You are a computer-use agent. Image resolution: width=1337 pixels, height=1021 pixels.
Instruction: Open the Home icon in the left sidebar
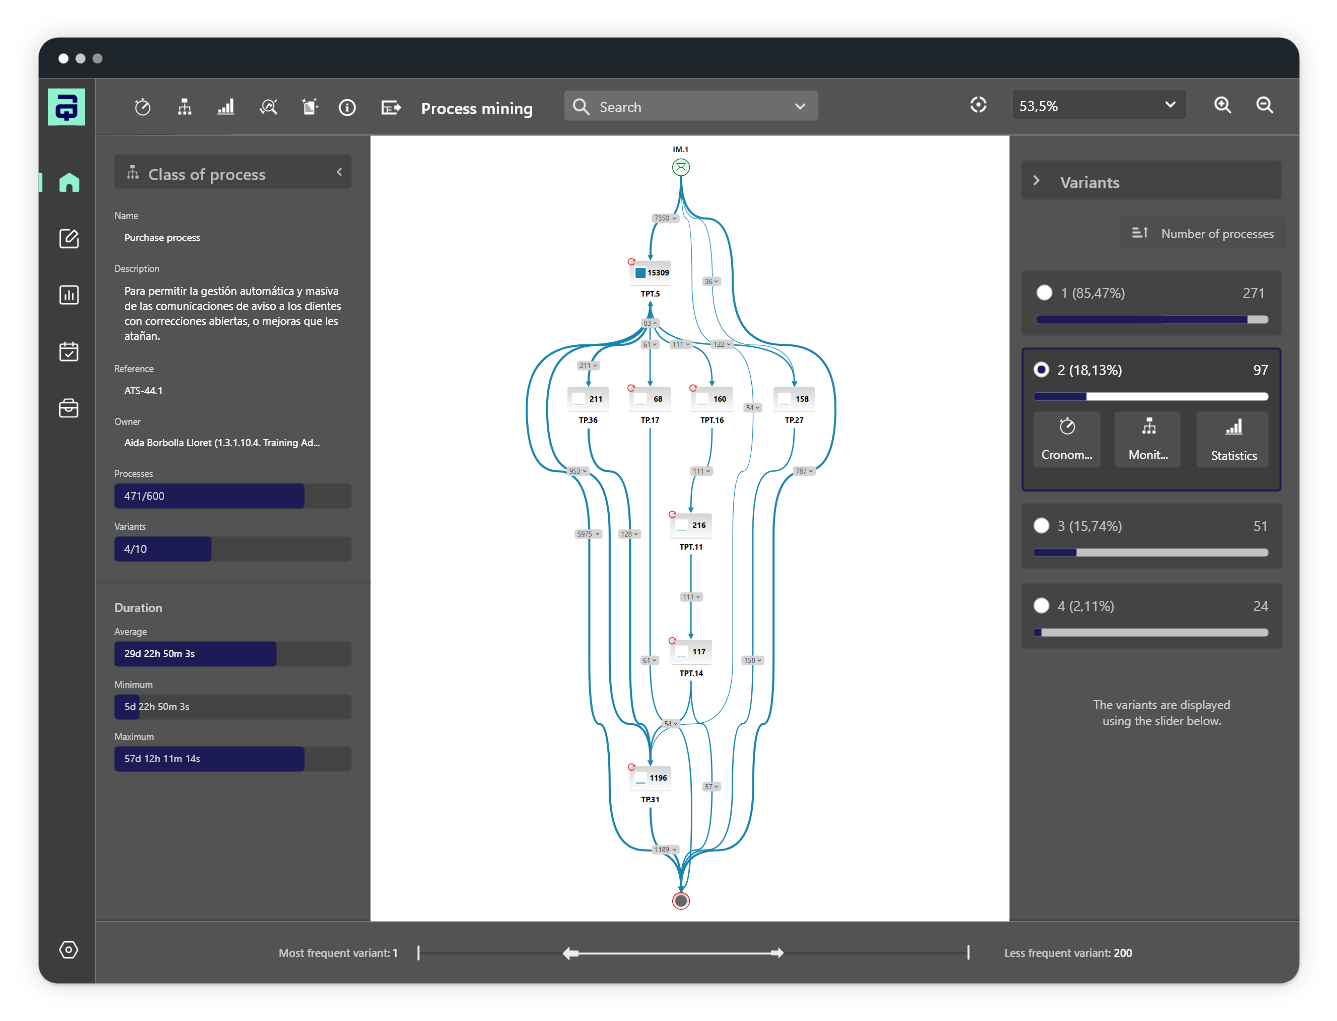(68, 182)
